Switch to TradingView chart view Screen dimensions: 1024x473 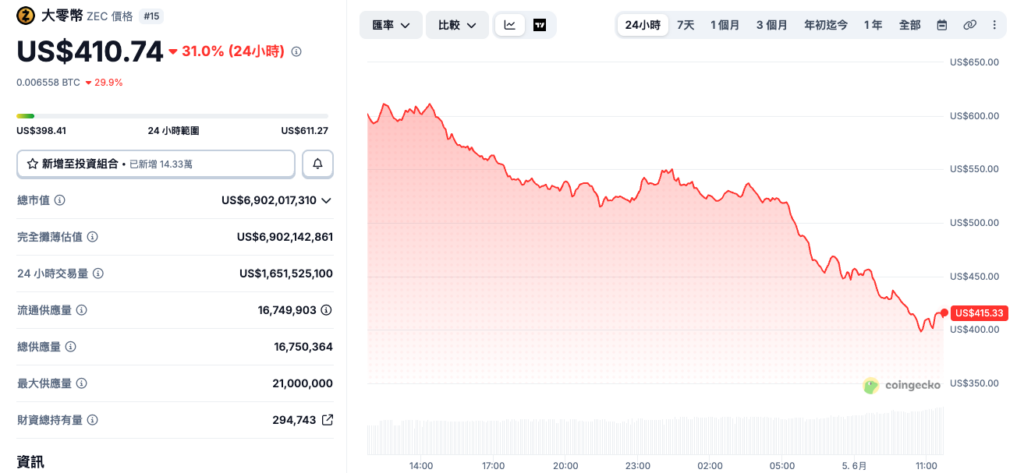point(539,25)
